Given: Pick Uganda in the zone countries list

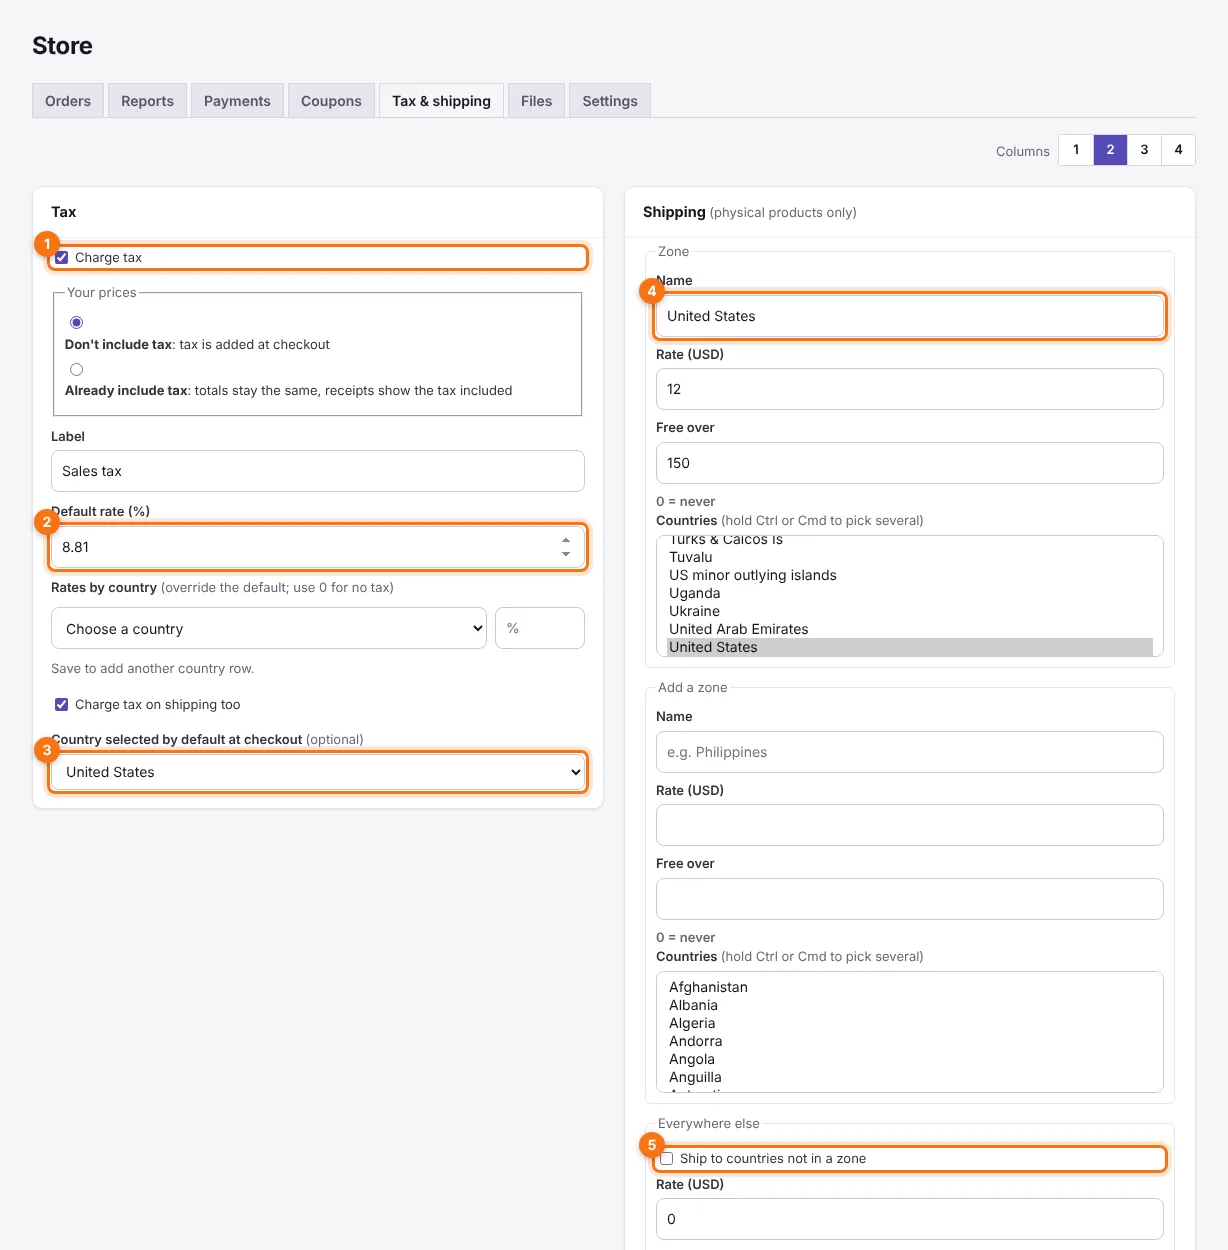Looking at the screenshot, I should tap(910, 593).
